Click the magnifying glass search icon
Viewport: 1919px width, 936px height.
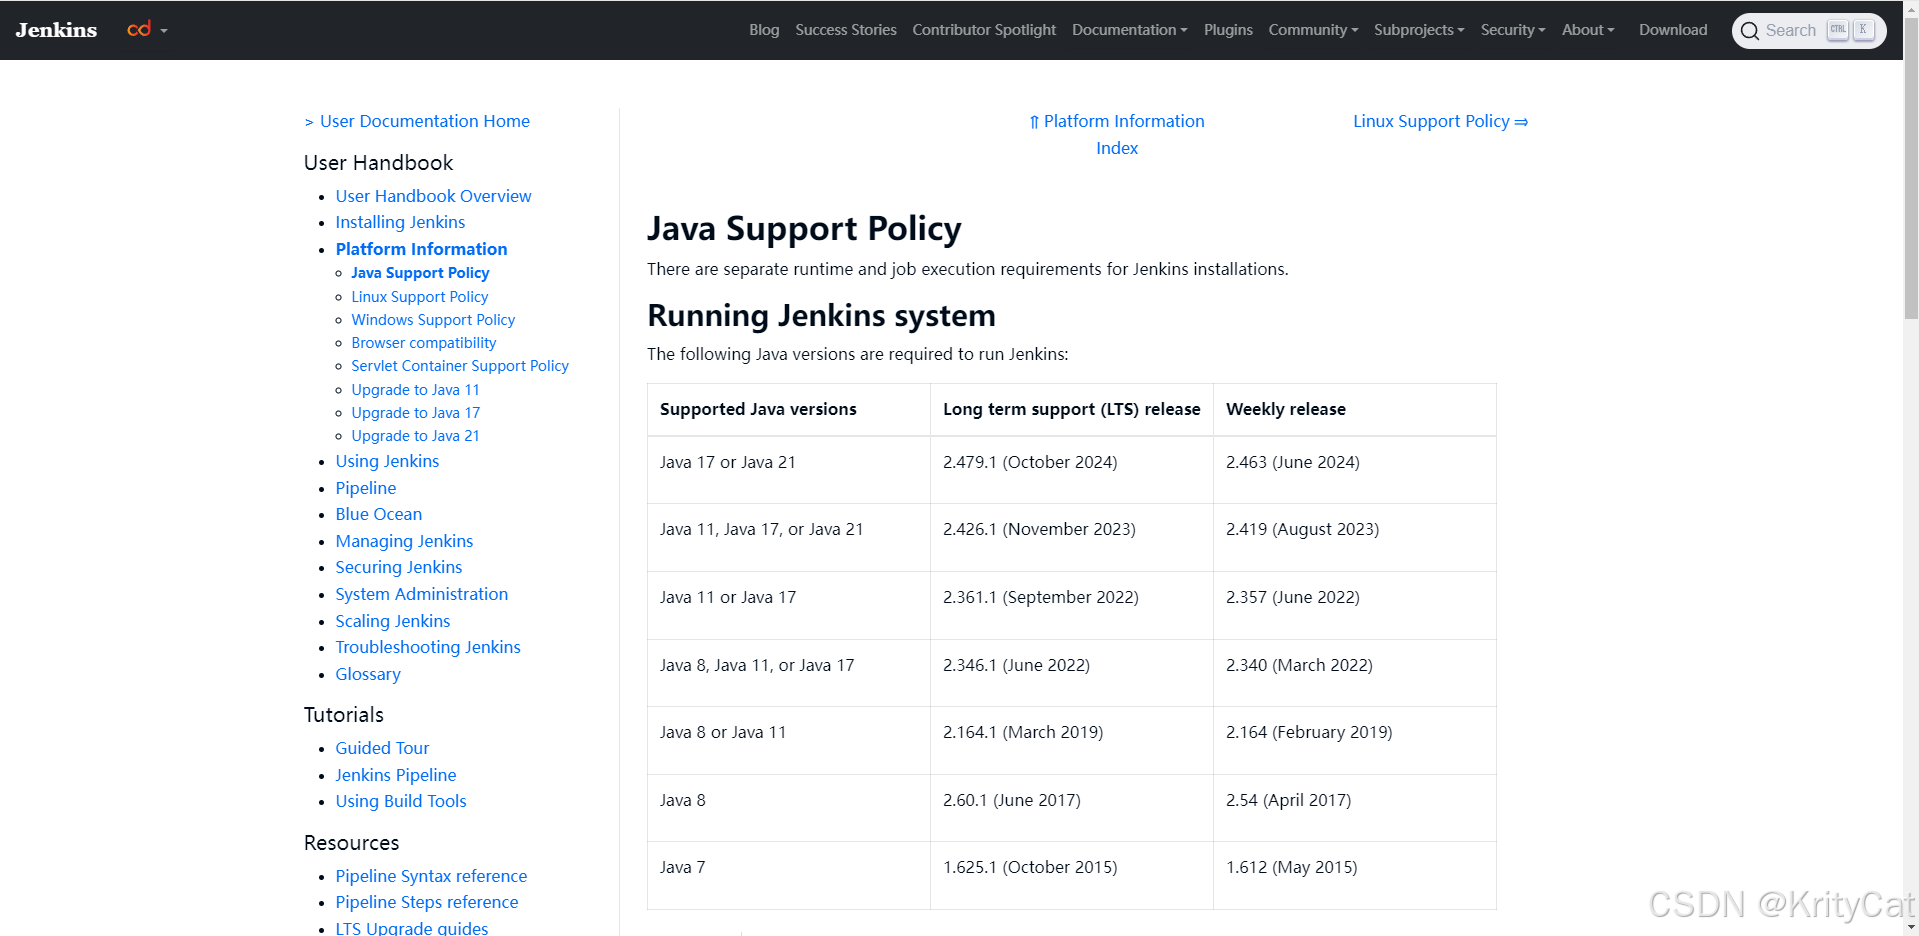1750,31
